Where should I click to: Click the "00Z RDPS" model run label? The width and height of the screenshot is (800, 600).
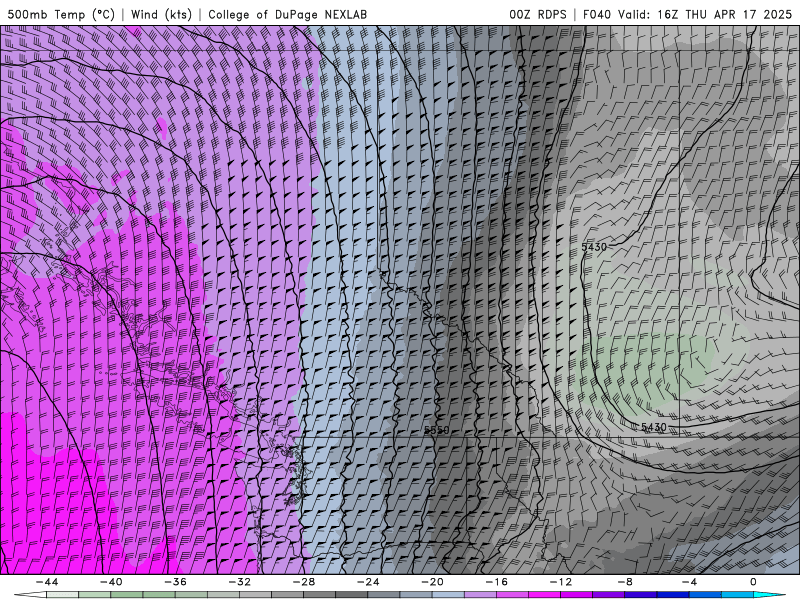pyautogui.click(x=537, y=14)
